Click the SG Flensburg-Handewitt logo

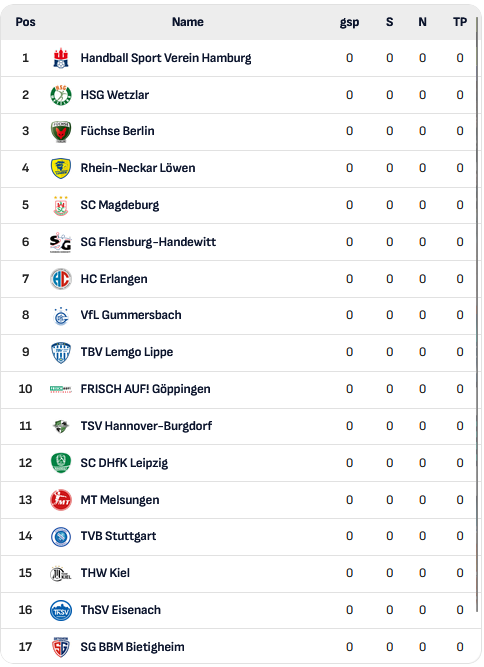(x=61, y=242)
